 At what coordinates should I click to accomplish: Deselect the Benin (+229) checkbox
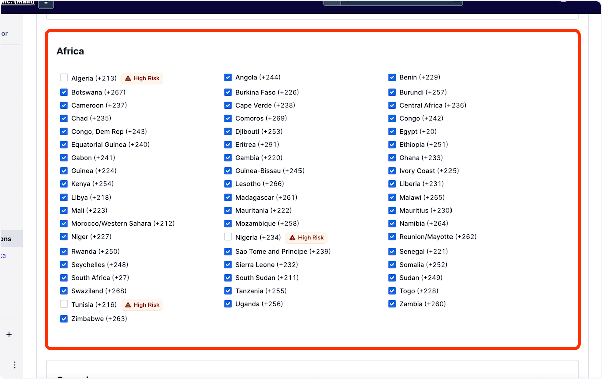(392, 78)
